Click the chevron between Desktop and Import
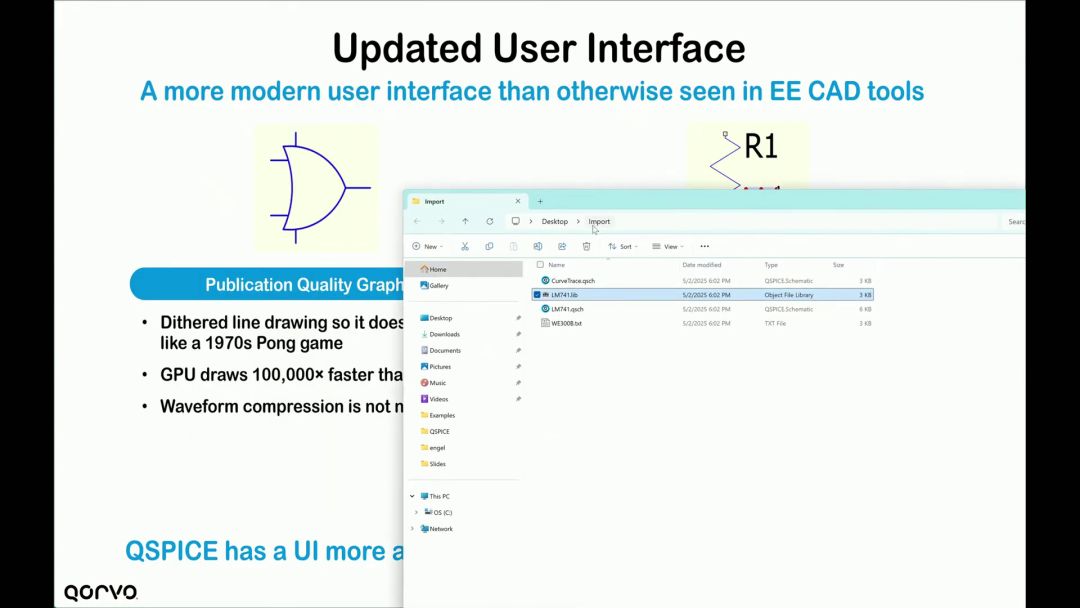 pos(578,222)
